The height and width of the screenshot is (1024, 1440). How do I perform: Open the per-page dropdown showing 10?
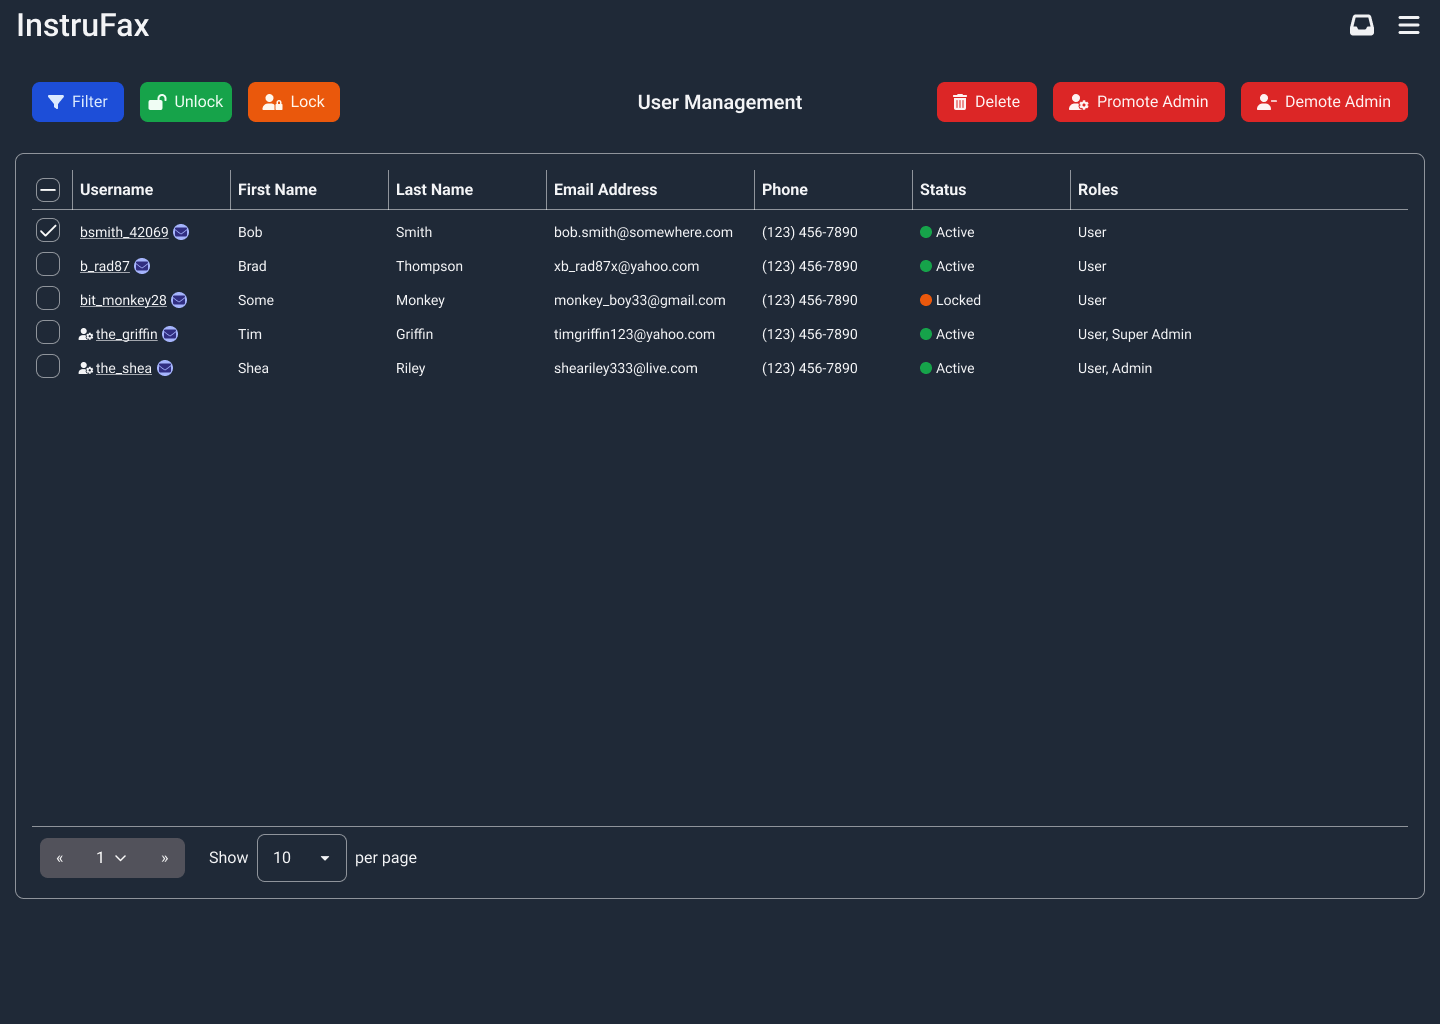pos(301,857)
